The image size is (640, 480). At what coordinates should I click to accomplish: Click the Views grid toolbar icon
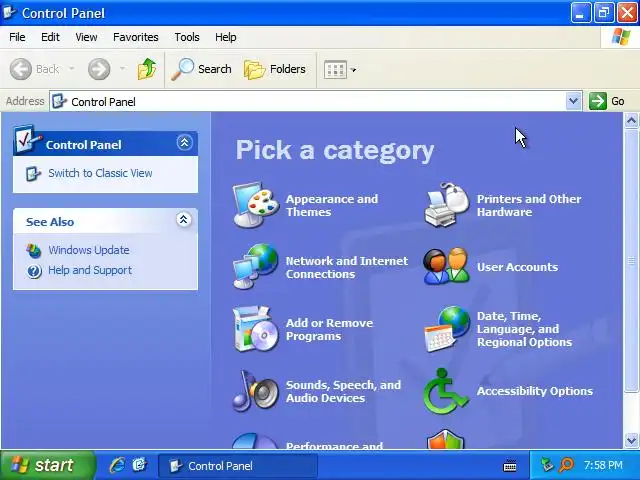(335, 70)
